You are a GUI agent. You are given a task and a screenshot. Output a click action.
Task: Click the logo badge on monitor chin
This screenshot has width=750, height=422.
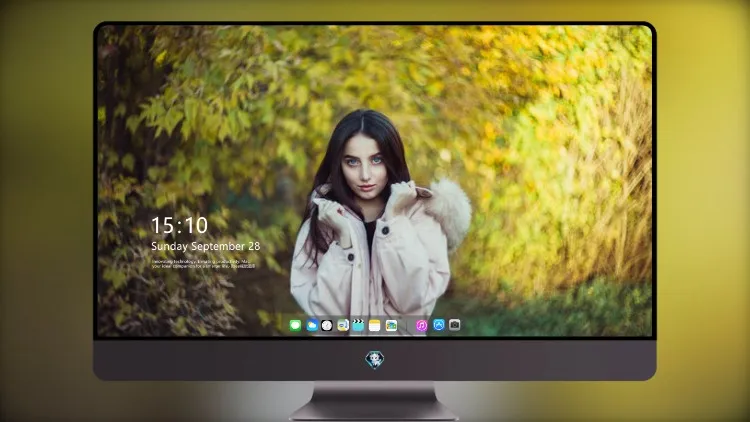tap(375, 360)
